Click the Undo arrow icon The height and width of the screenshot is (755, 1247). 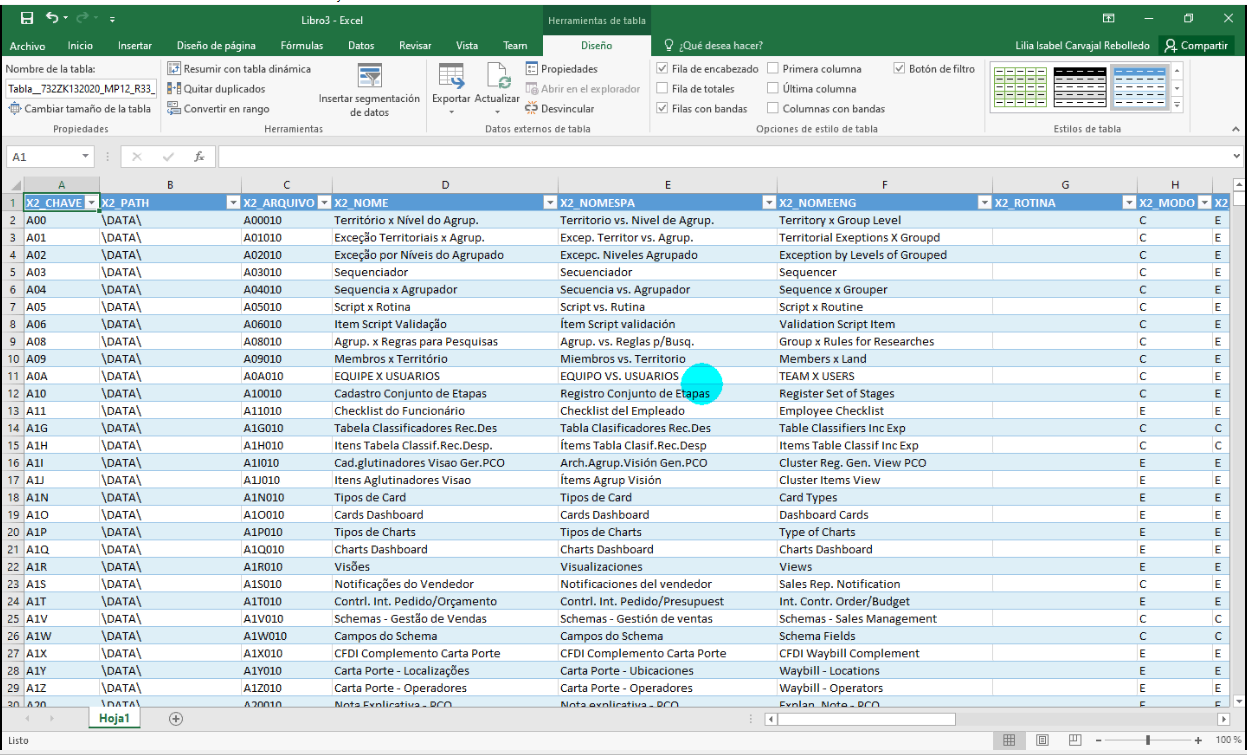[x=51, y=18]
